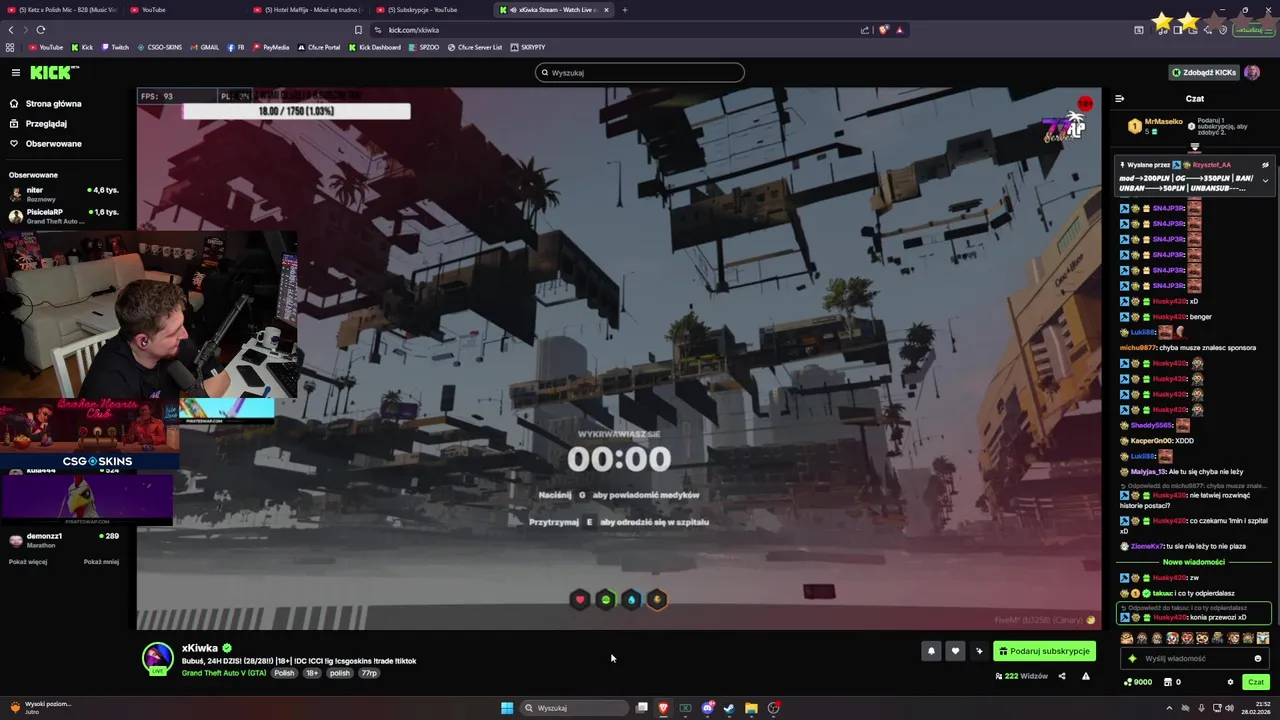Open the chat shop icon showing 0
The width and height of the screenshot is (1280, 720).
pyautogui.click(x=1172, y=682)
